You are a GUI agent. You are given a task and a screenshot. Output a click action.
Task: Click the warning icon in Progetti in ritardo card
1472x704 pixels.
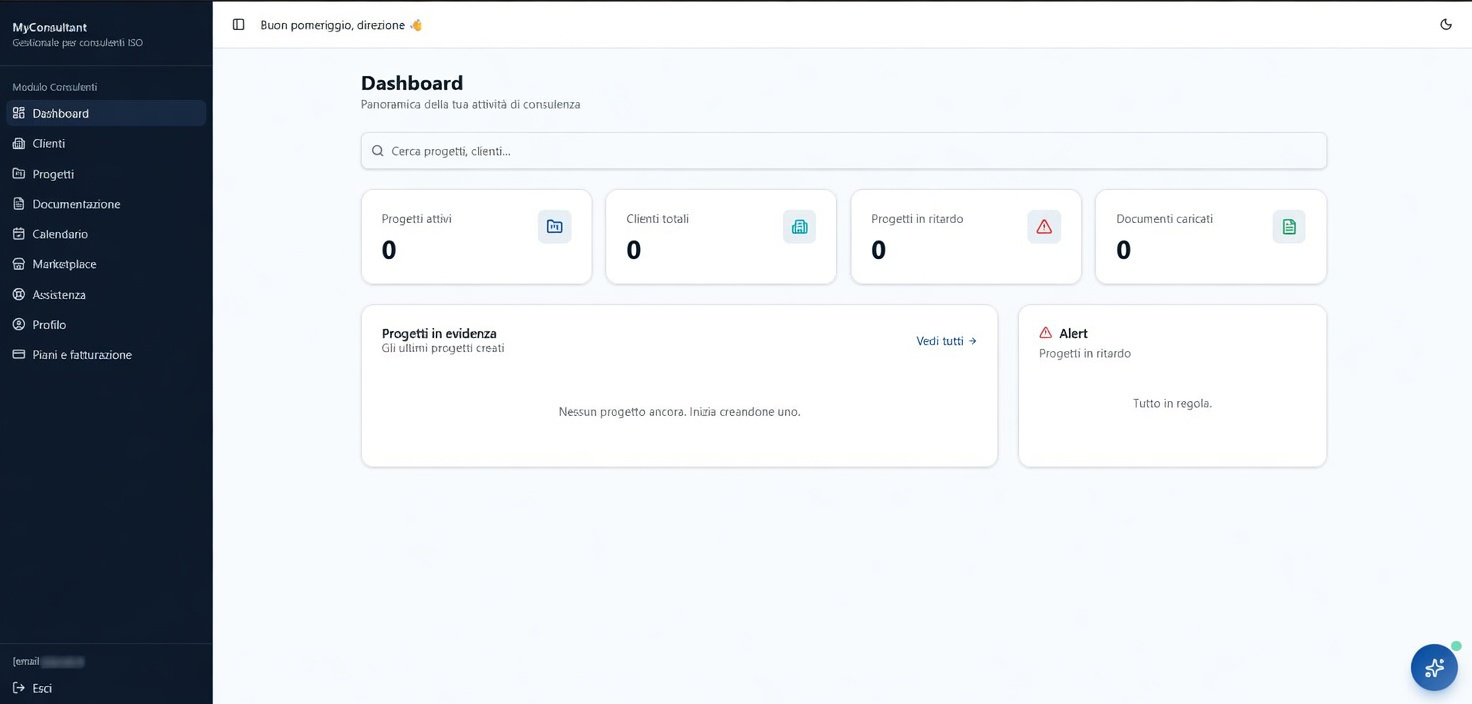click(x=1044, y=227)
